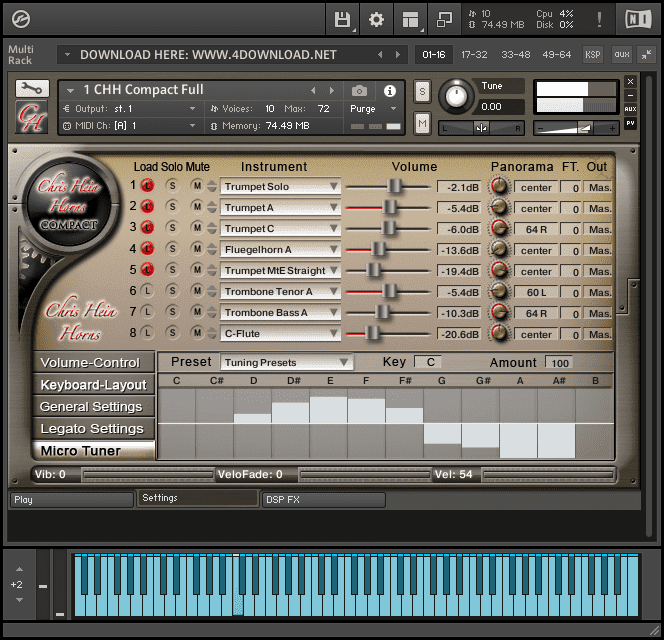This screenshot has width=664, height=640.
Task: Solo slot 4 Fluegelhorn A
Action: pos(172,248)
